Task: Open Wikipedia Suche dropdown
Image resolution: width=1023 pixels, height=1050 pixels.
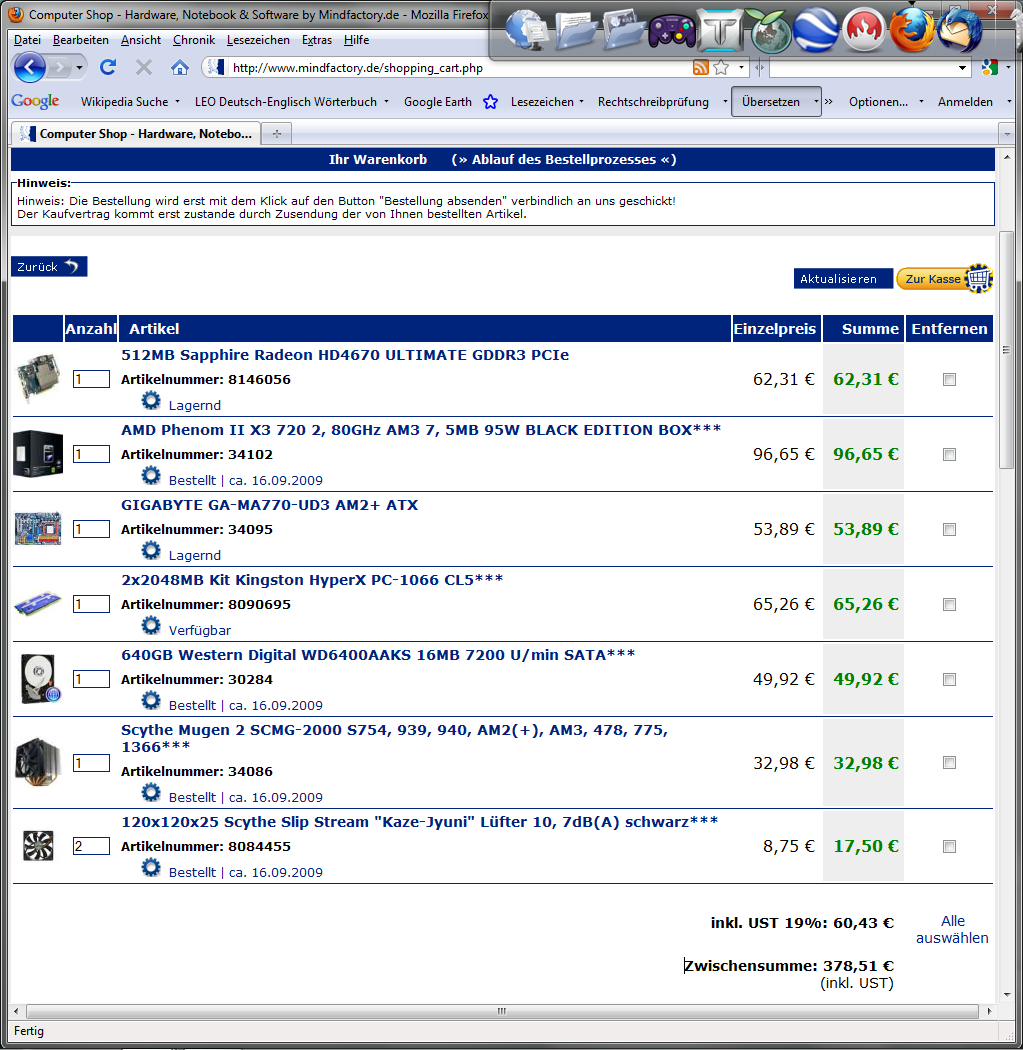Action: (177, 102)
